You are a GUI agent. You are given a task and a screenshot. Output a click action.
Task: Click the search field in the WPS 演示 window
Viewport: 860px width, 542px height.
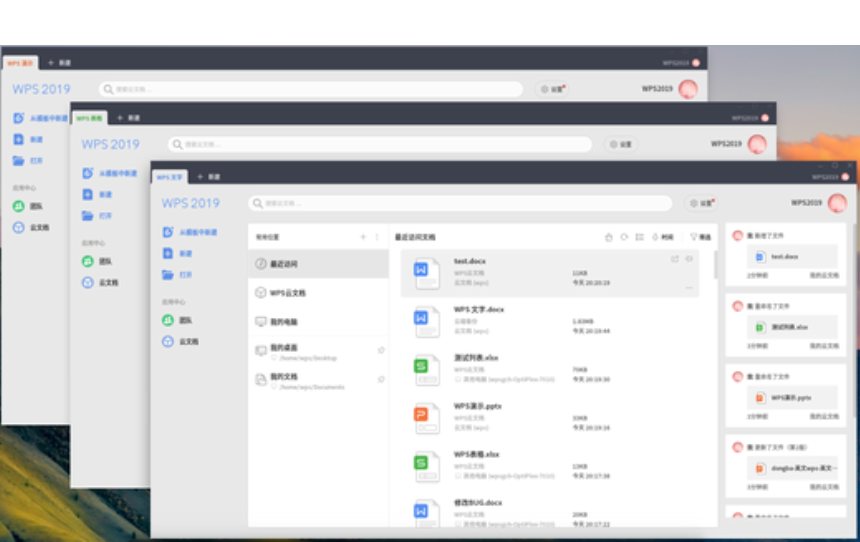tap(311, 89)
